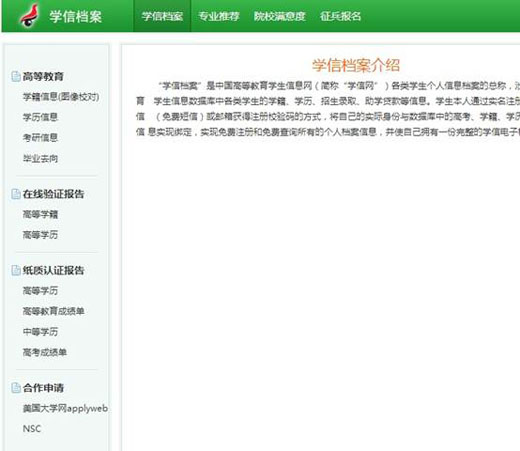Click the document icon beside 高等教育
Image resolution: width=520 pixels, height=451 pixels.
click(15, 76)
